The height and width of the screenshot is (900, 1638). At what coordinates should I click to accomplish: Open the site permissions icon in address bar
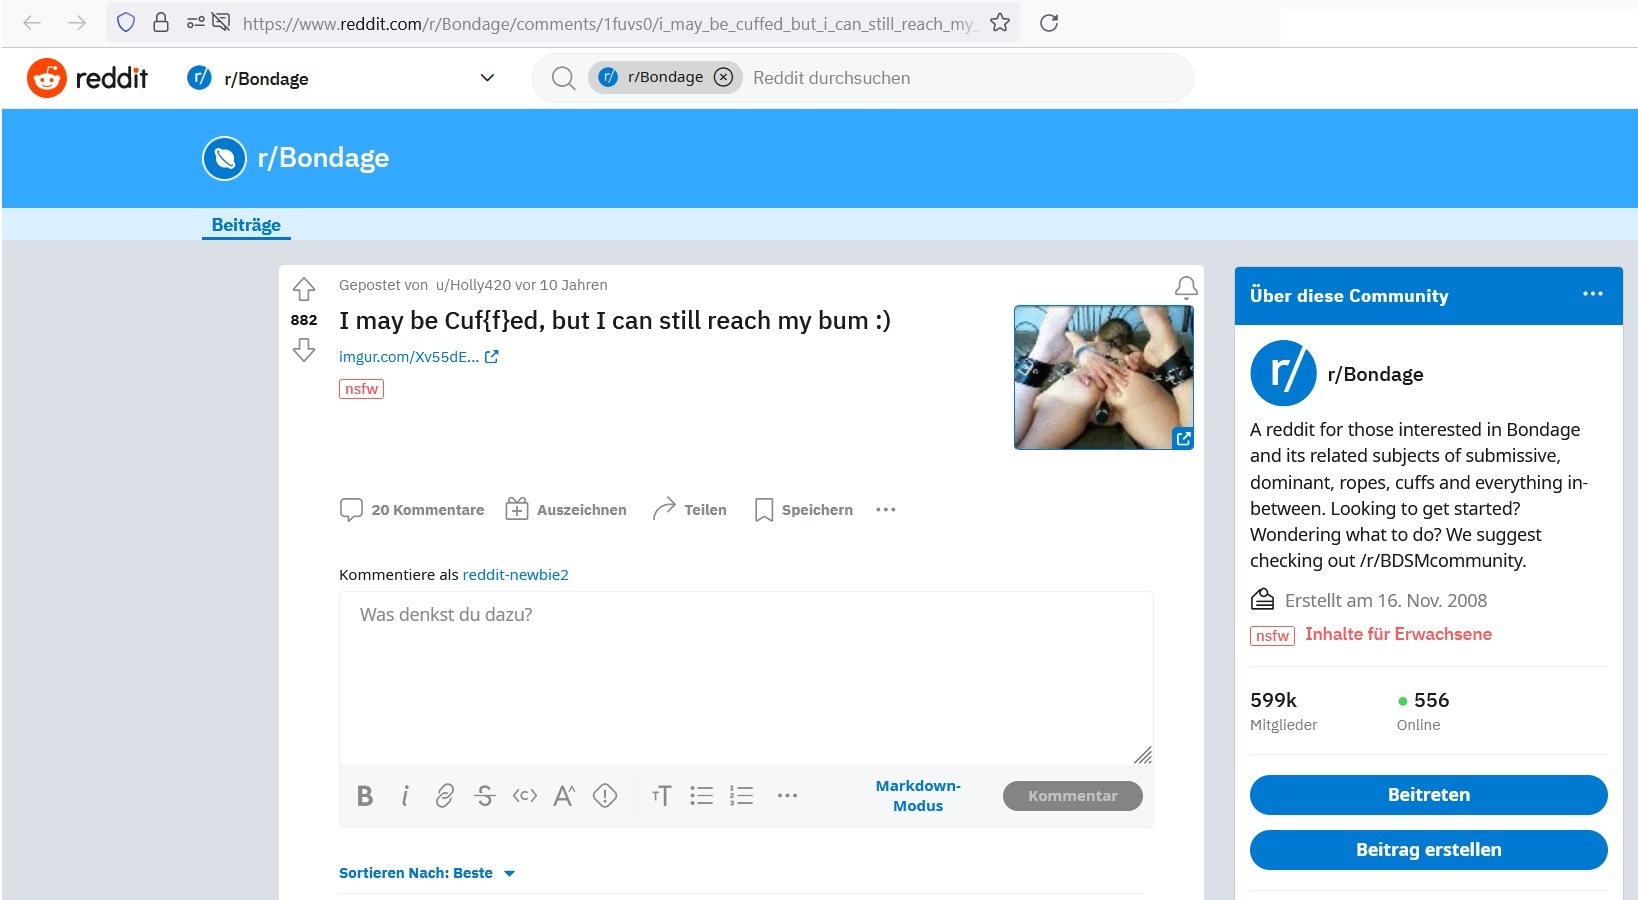(x=196, y=22)
